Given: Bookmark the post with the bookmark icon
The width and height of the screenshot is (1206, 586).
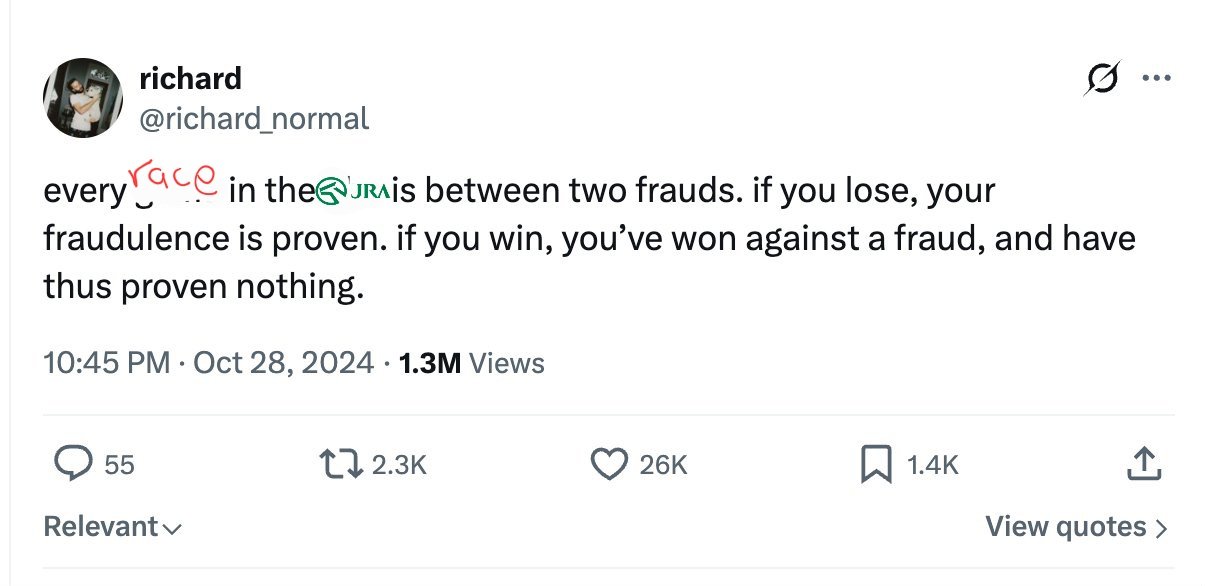Looking at the screenshot, I should (876, 464).
